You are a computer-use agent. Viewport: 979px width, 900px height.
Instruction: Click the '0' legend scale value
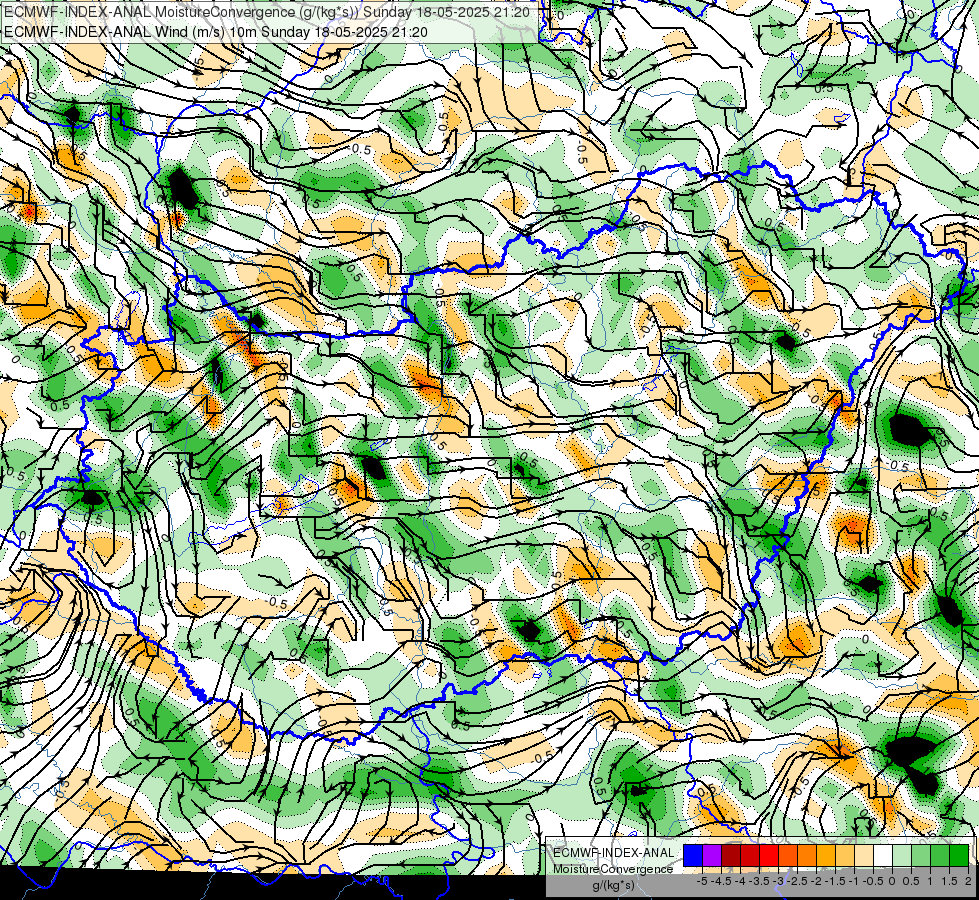(x=892, y=881)
